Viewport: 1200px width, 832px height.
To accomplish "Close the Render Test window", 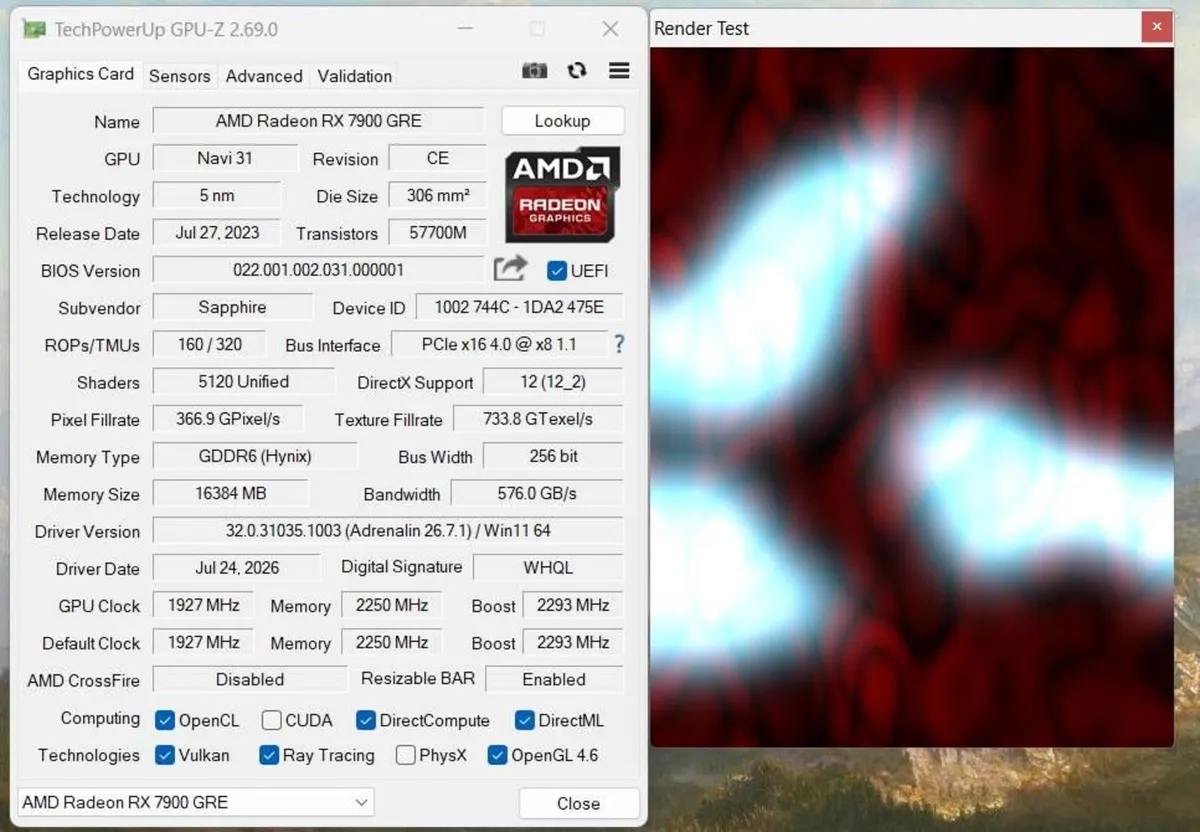I will 1157,28.
